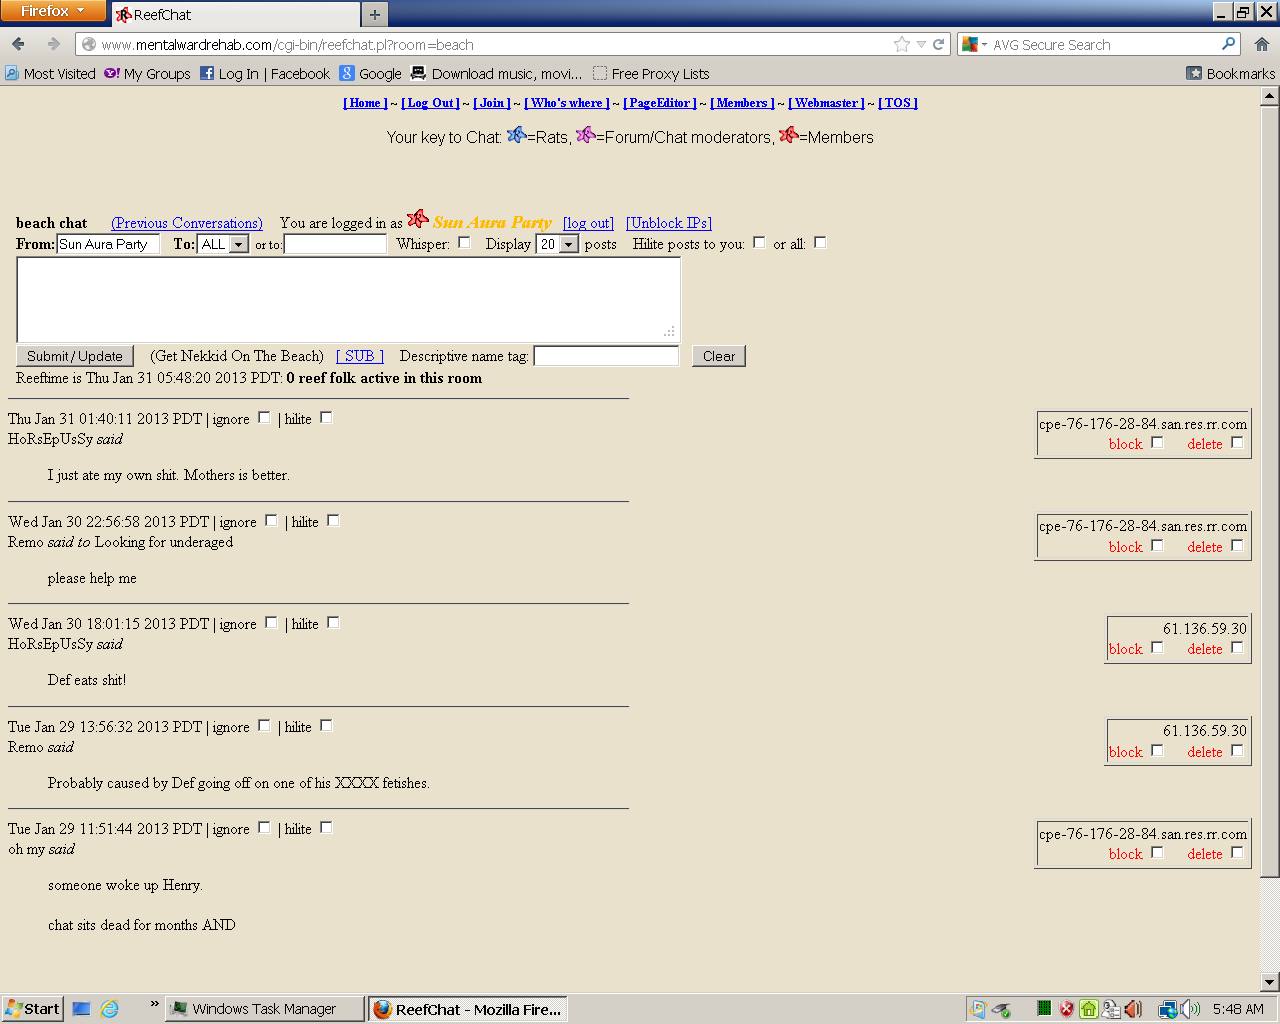Open the orange Firefox menu button
This screenshot has width=1280, height=1024.
coord(53,11)
